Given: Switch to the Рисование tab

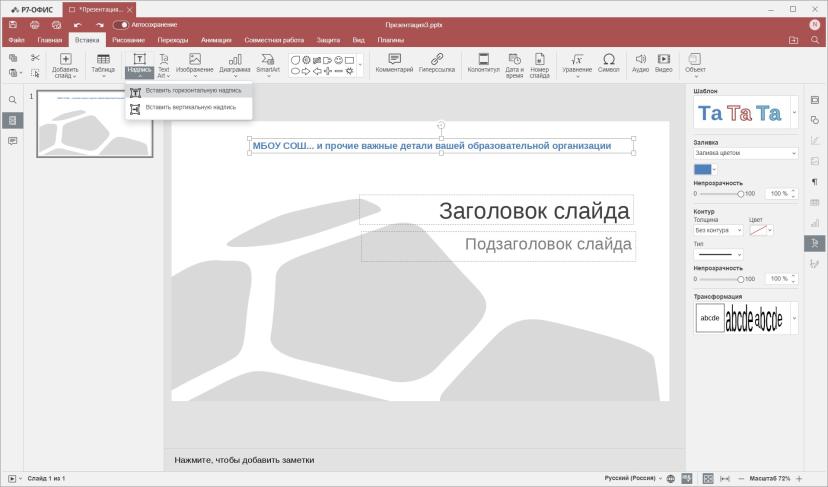Looking at the screenshot, I should tap(128, 40).
